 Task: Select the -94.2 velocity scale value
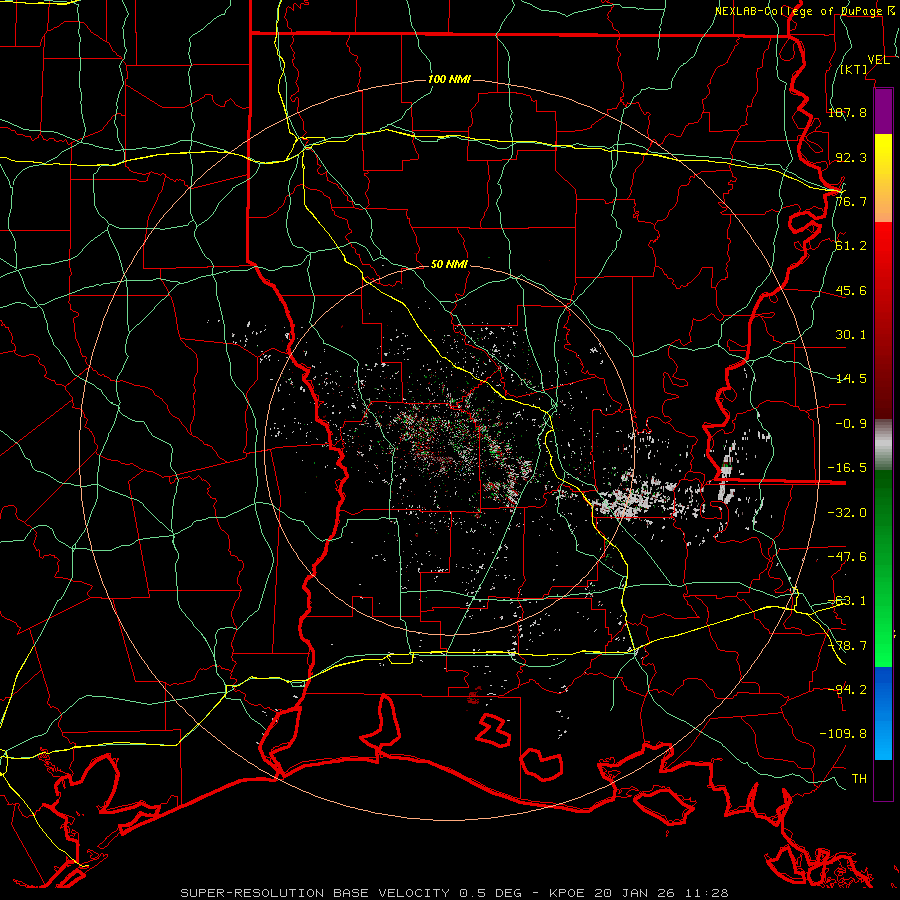(847, 689)
